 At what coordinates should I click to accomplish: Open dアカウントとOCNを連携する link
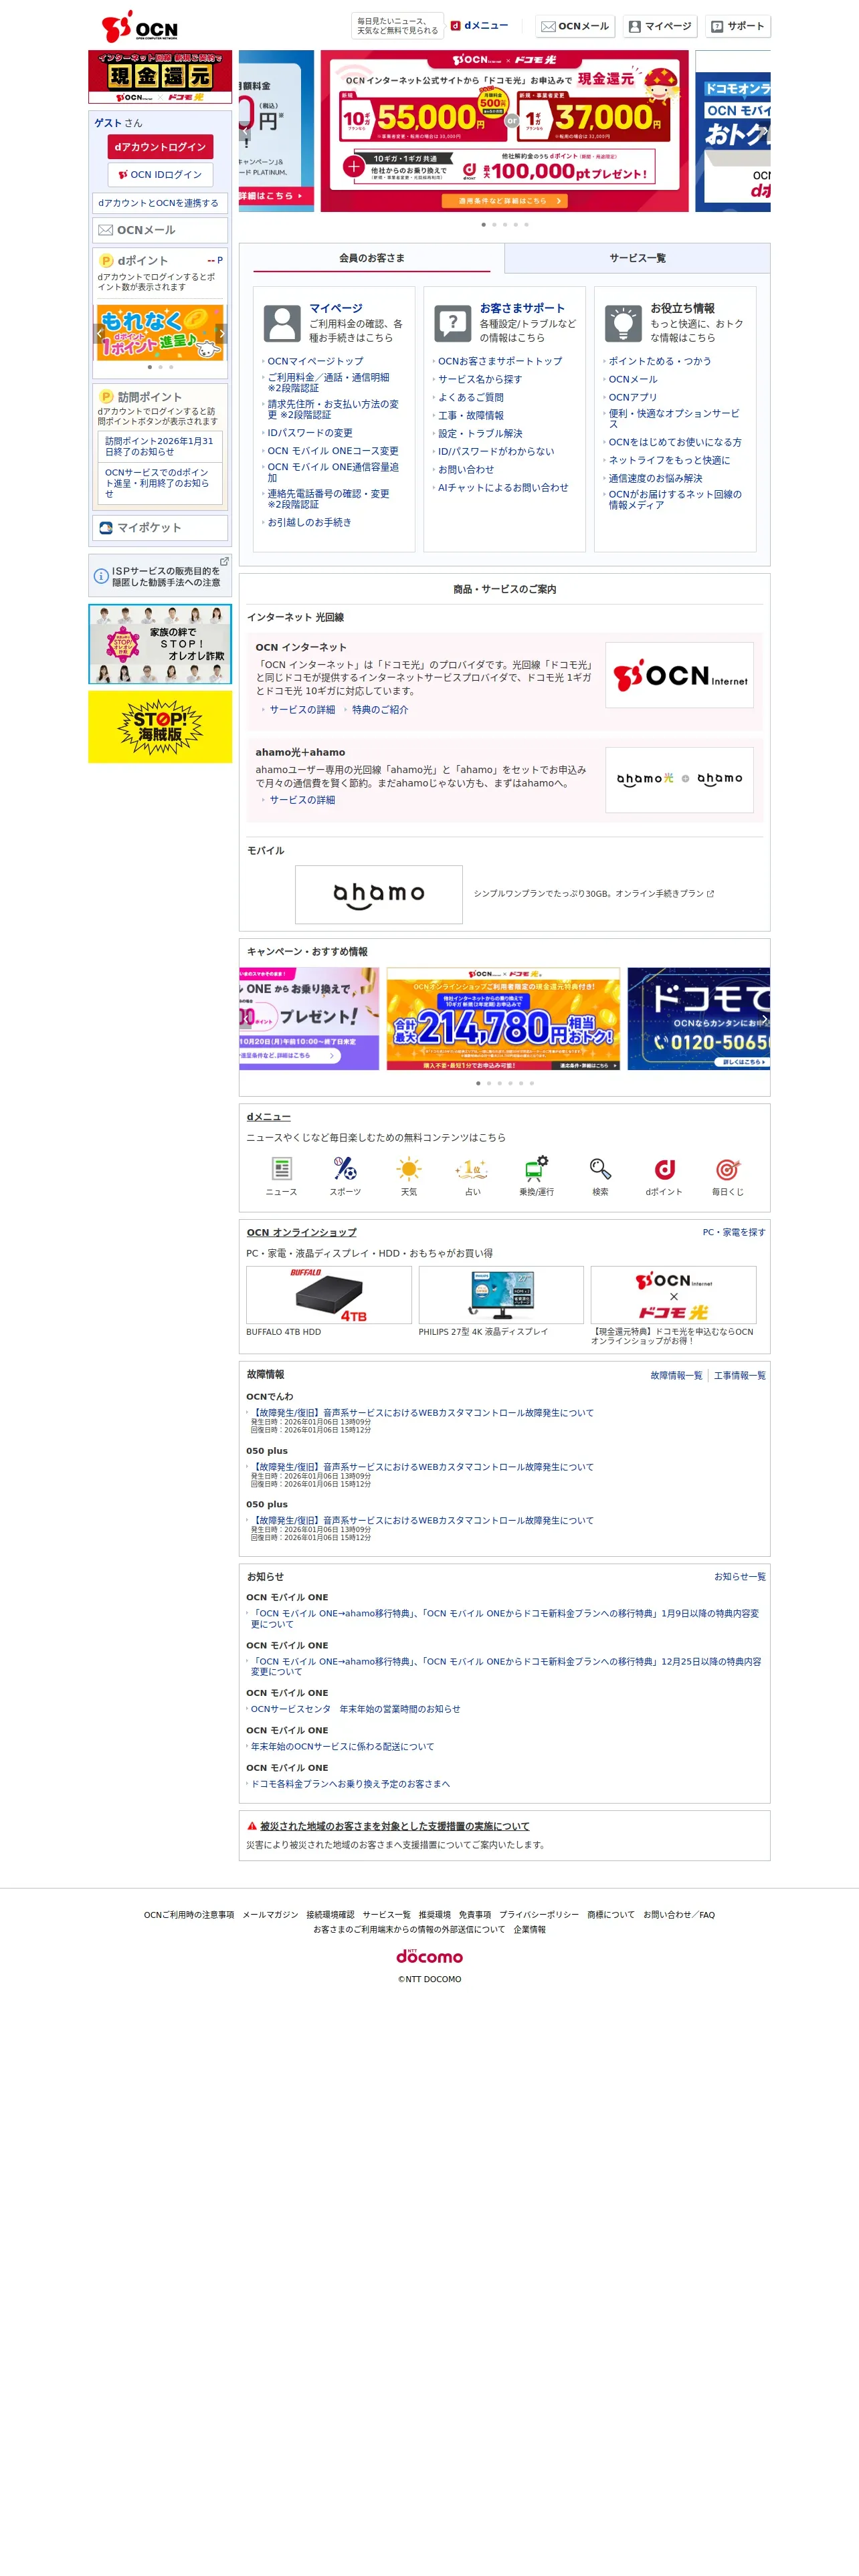pos(159,203)
